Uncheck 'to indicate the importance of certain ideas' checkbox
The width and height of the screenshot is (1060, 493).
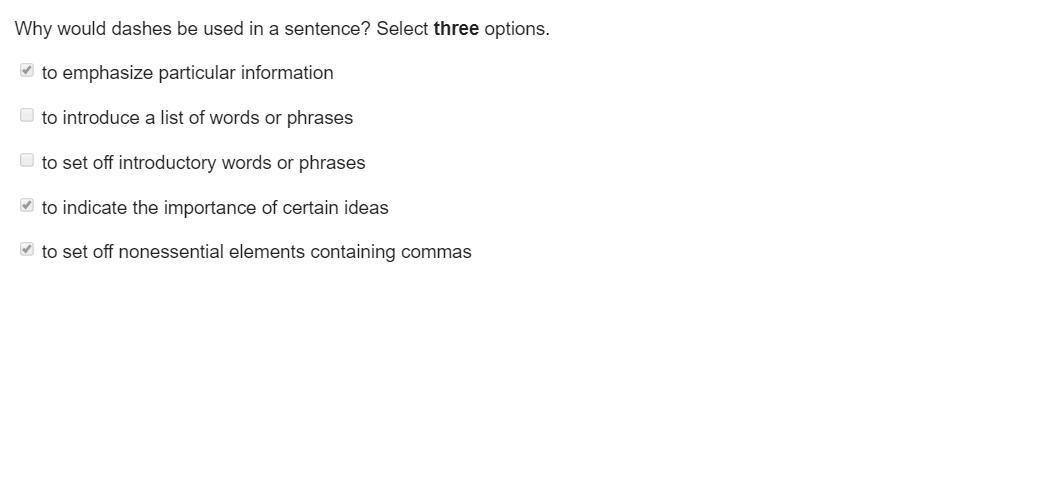(26, 205)
